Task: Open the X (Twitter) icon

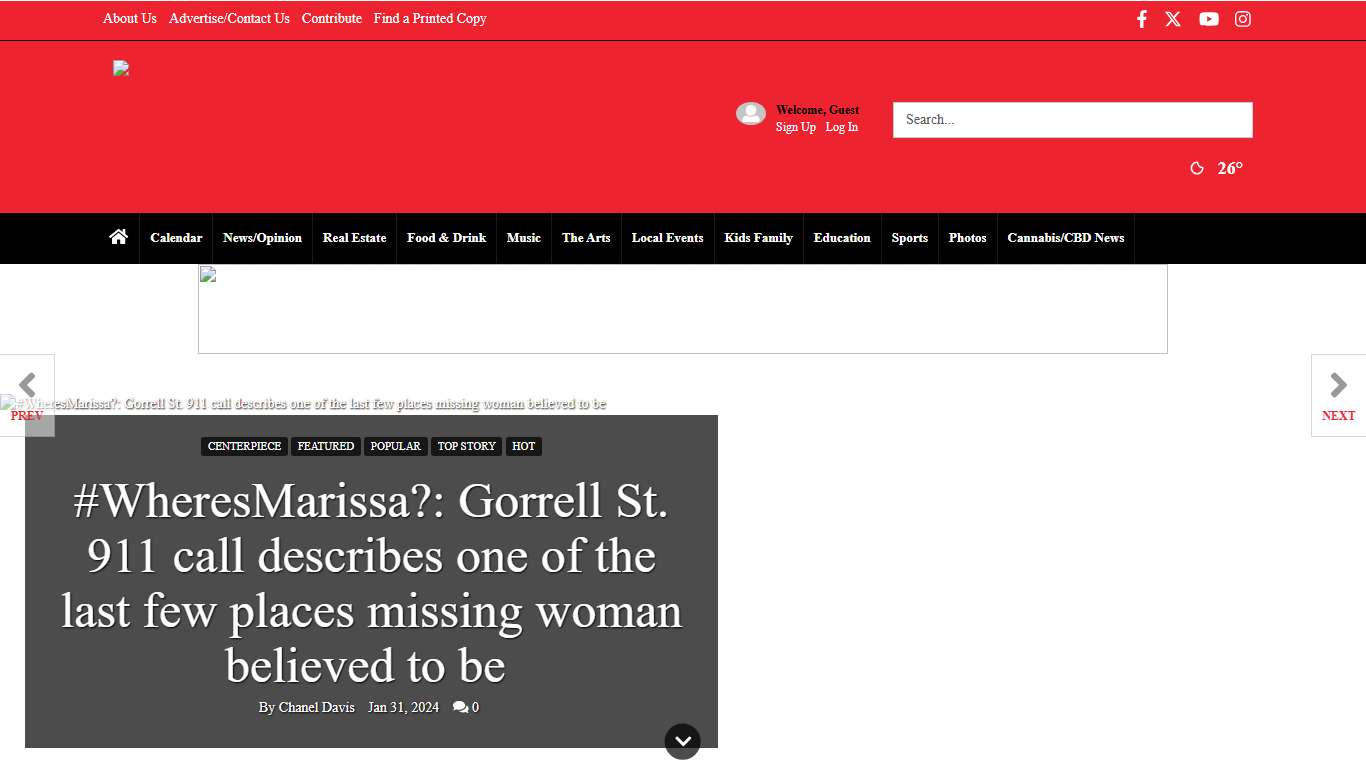Action: [1172, 19]
